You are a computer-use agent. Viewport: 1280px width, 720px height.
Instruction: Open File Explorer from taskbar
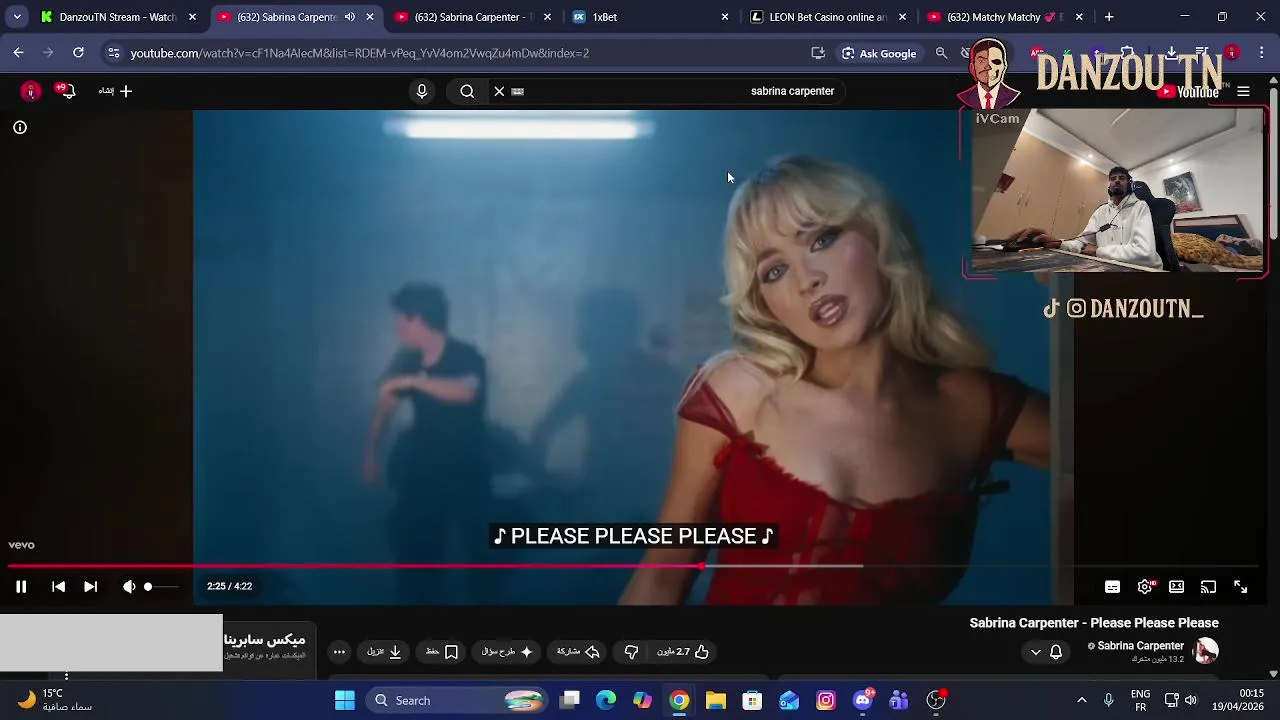pos(716,701)
